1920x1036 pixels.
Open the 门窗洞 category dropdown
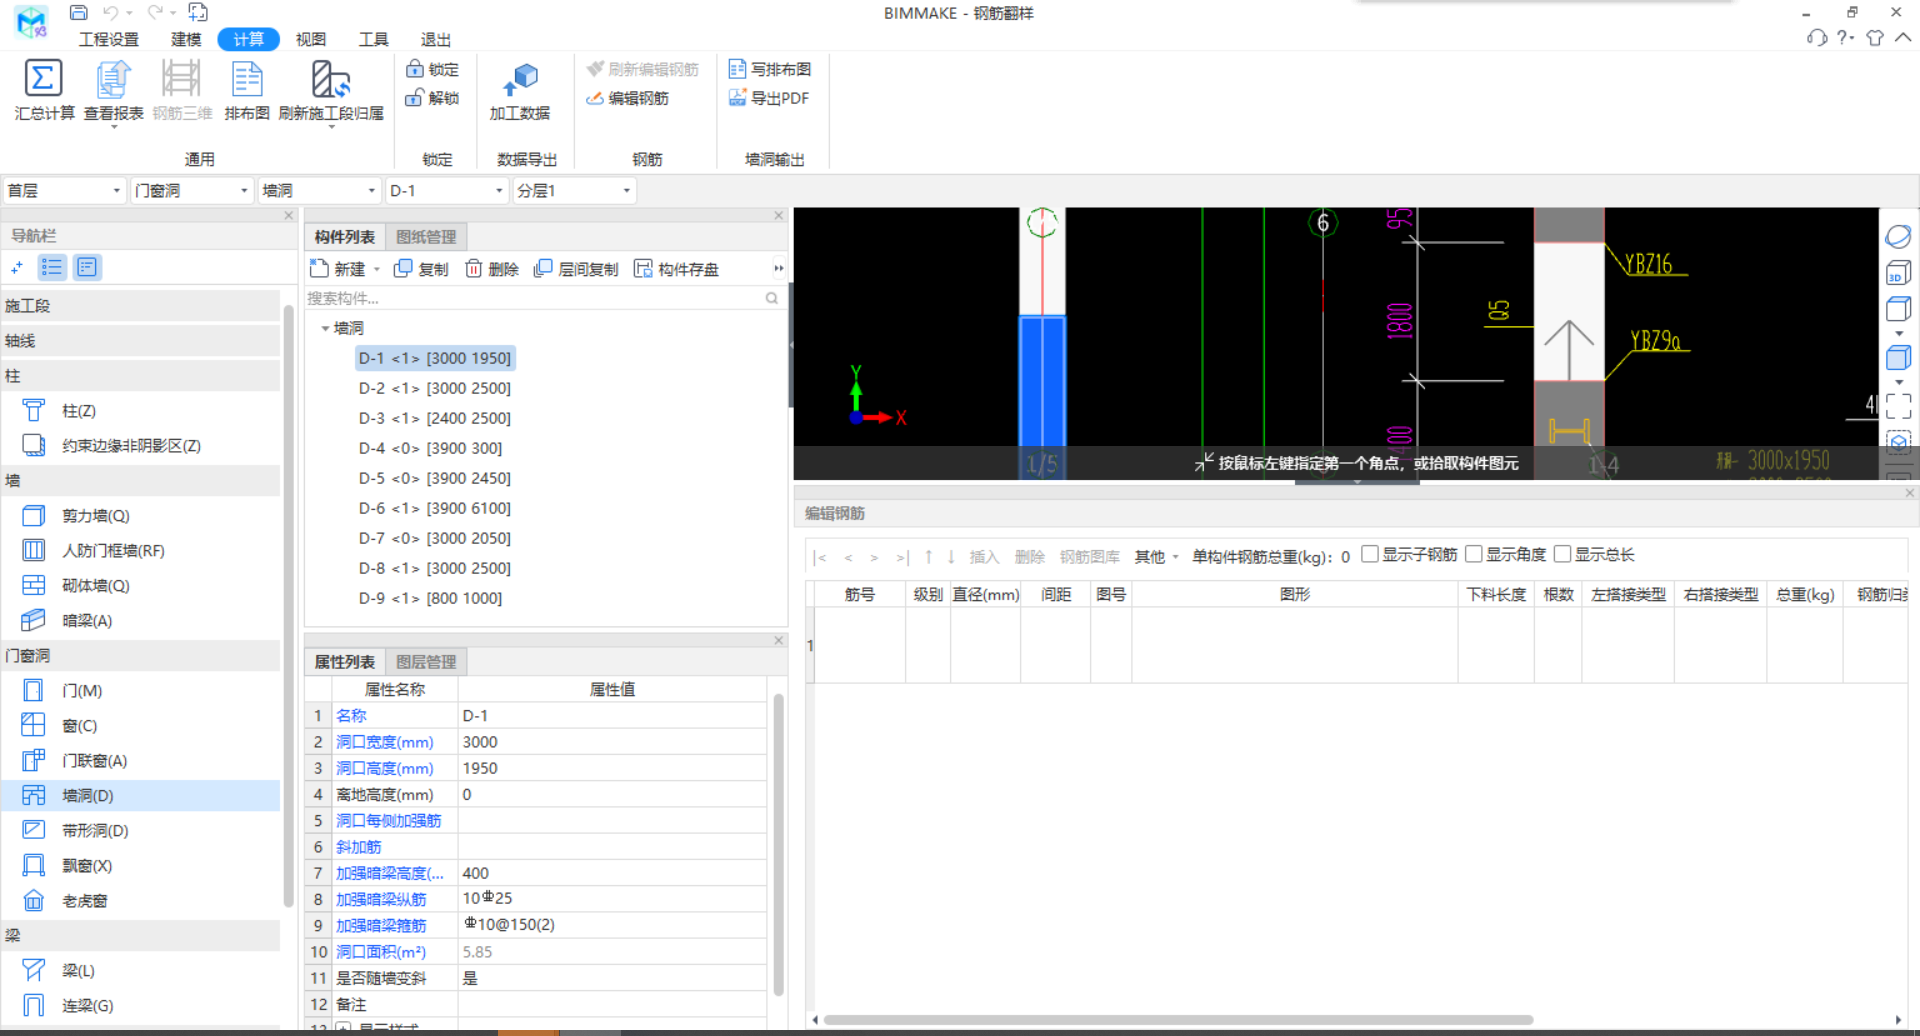click(x=191, y=190)
